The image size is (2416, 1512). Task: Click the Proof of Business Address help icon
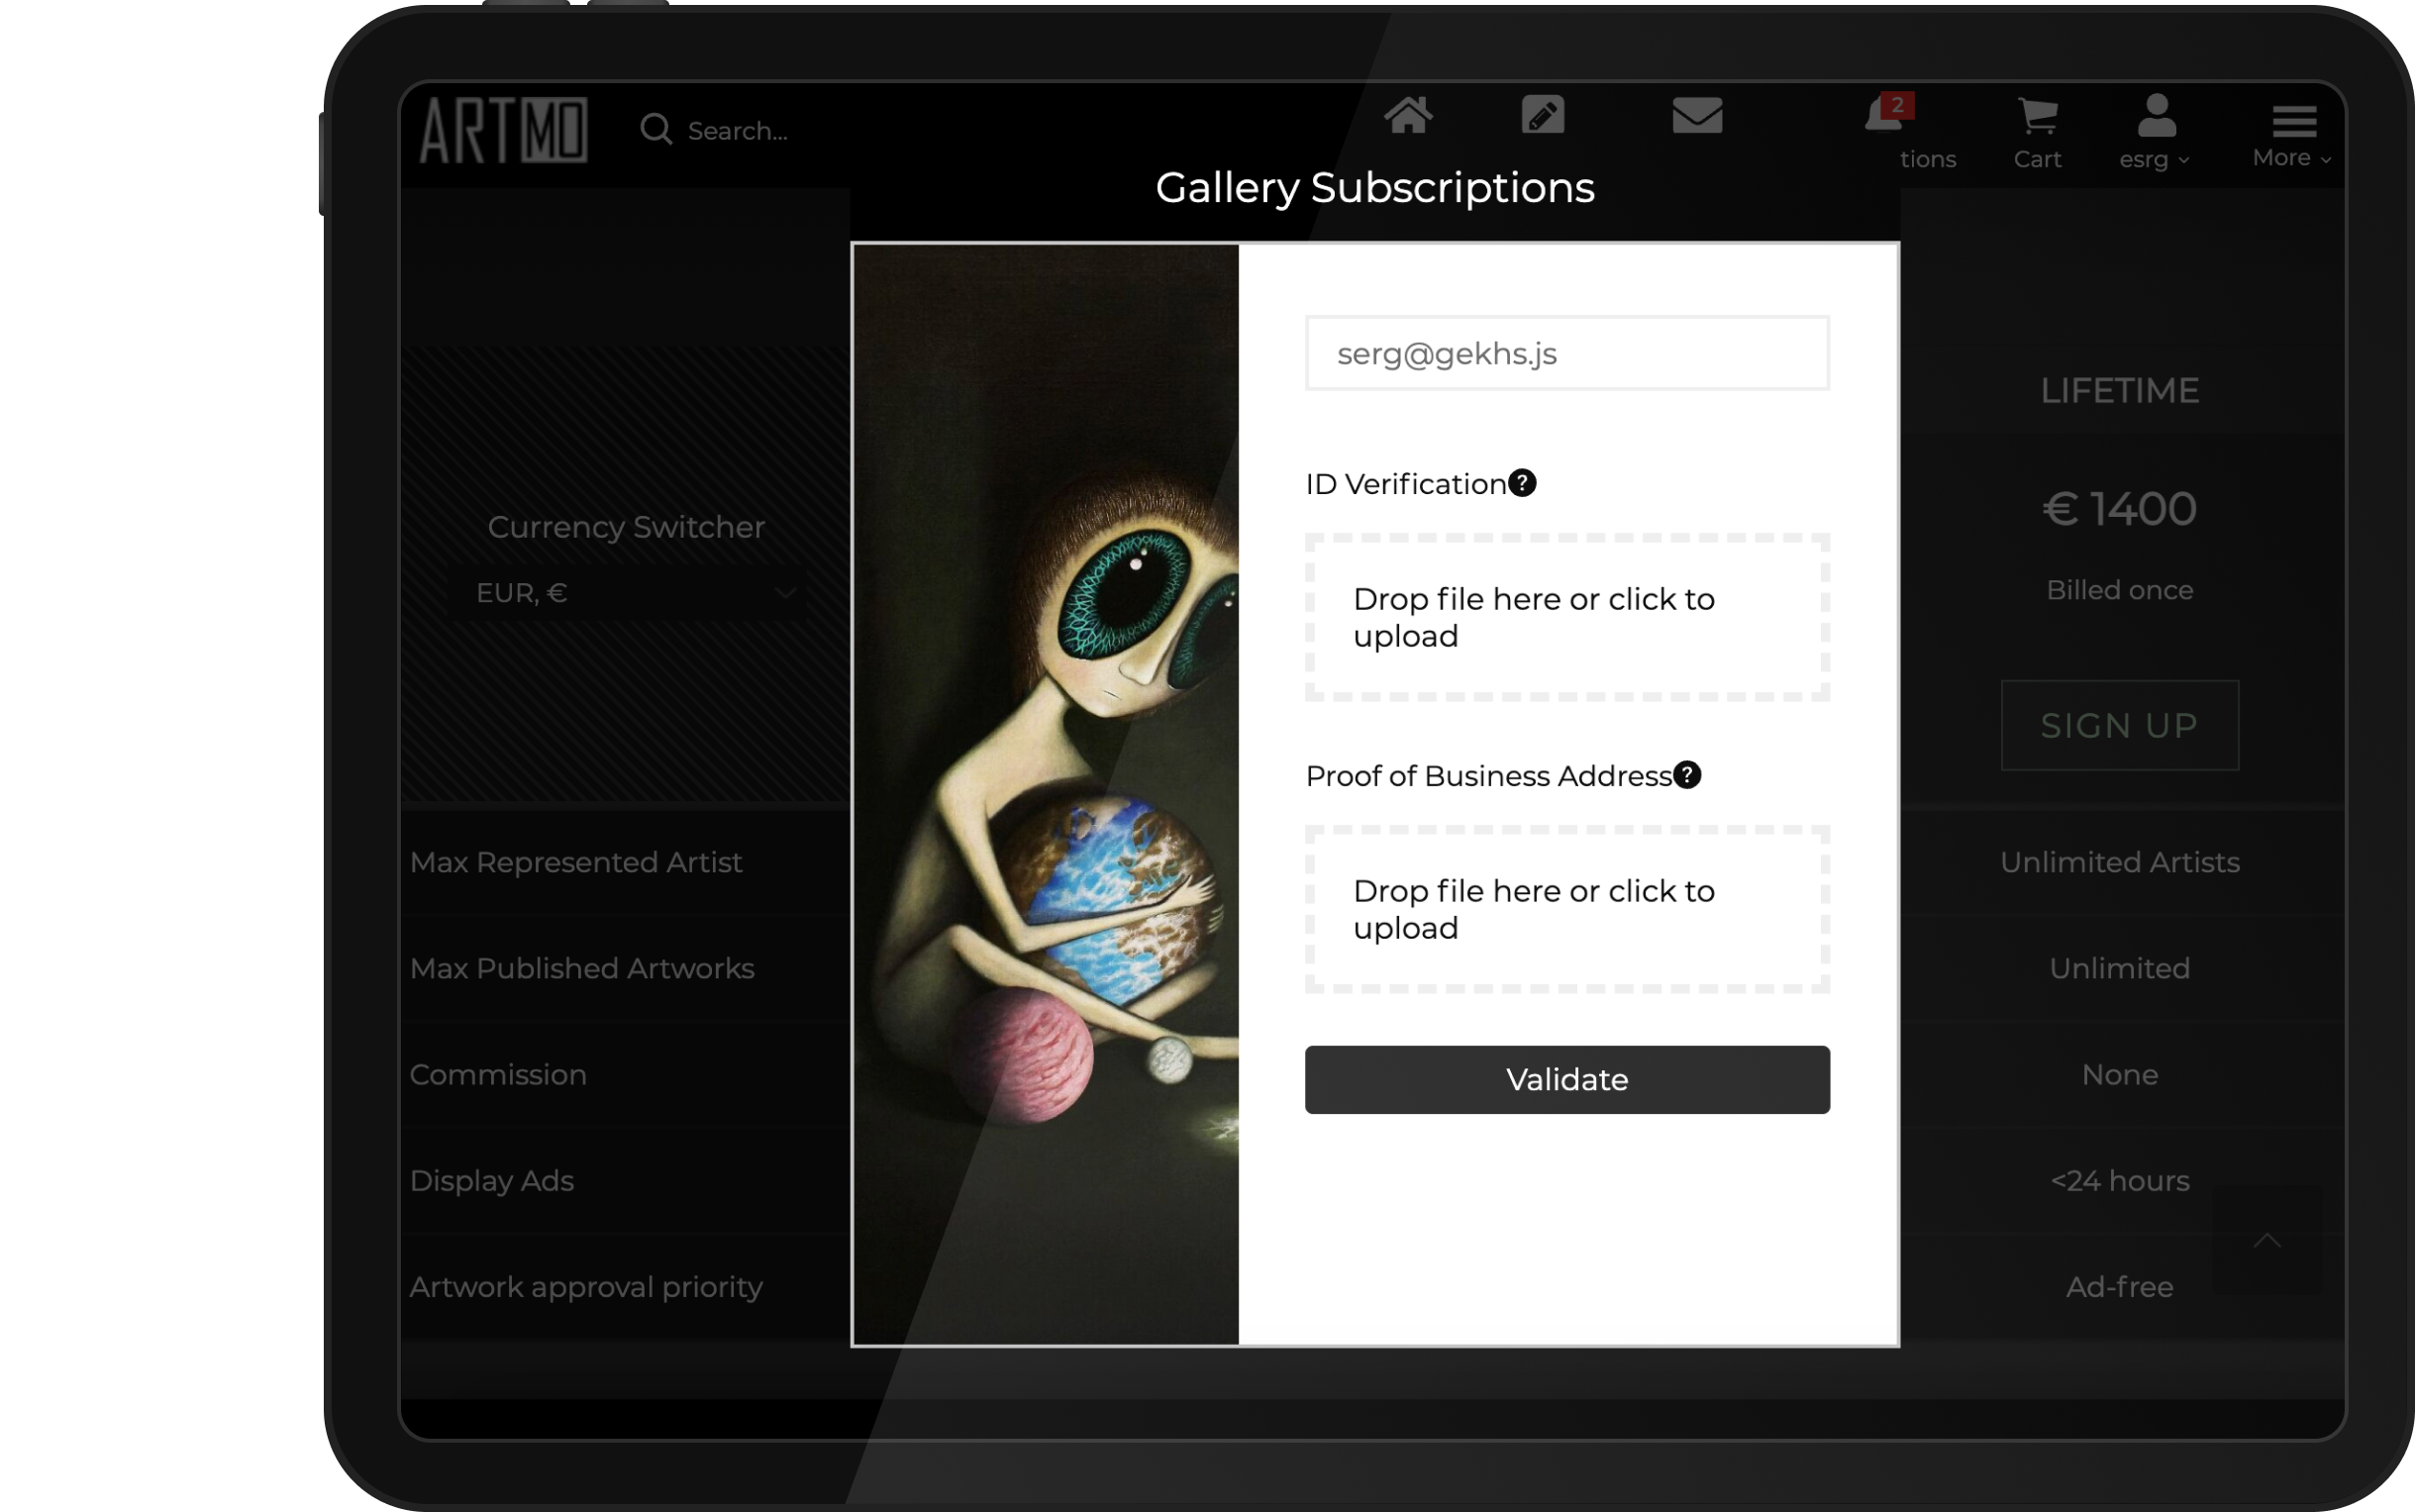tap(1687, 775)
